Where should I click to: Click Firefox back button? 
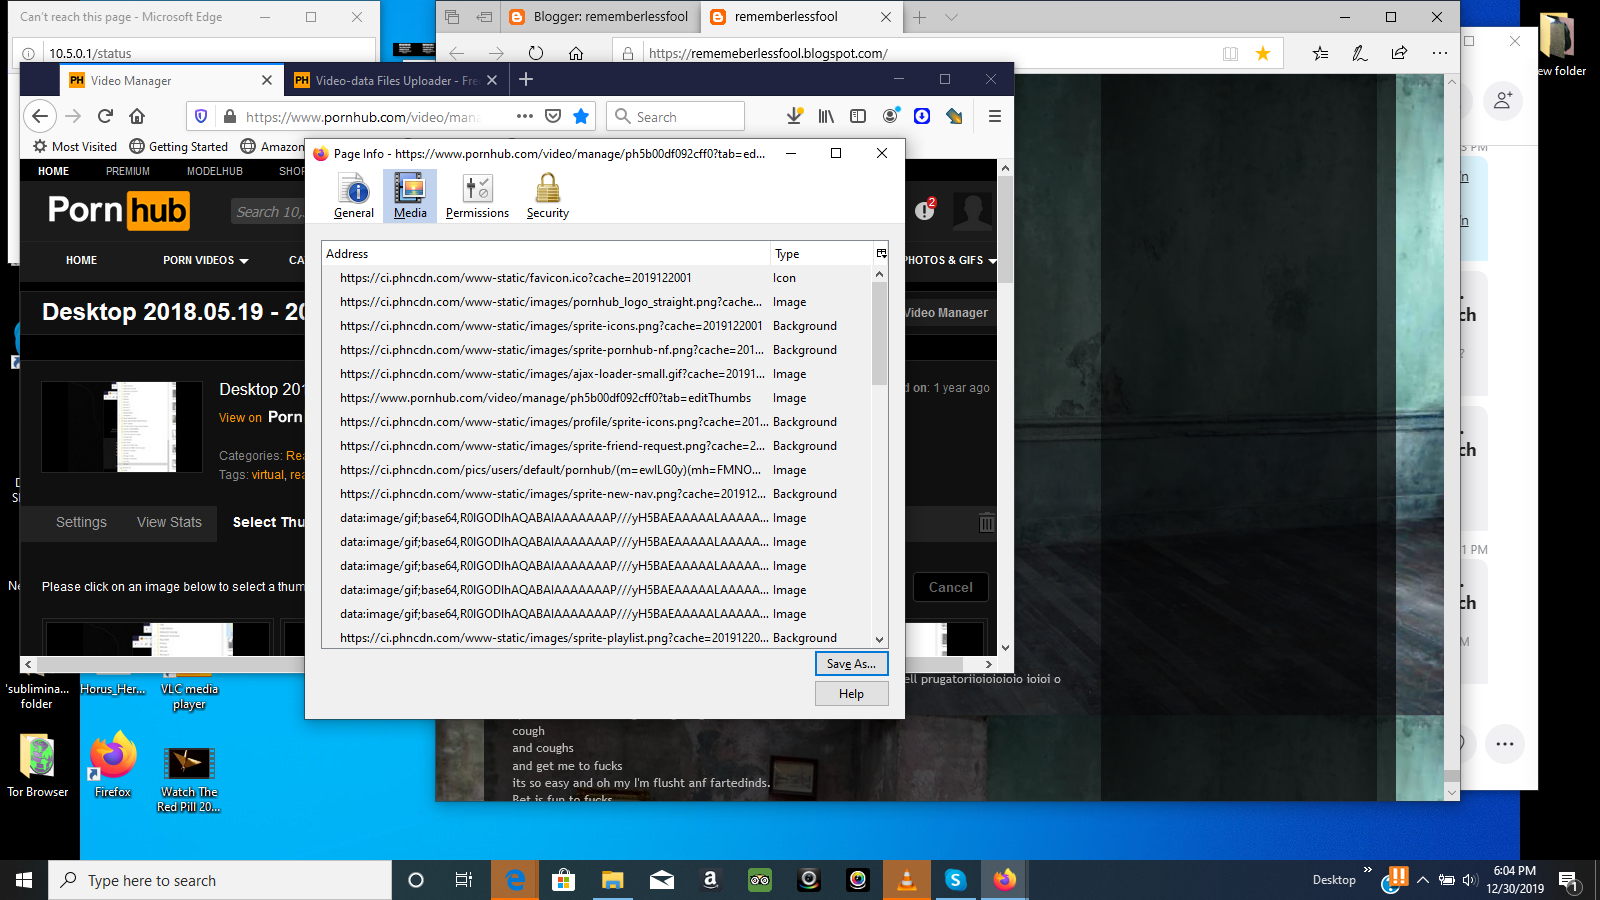(x=40, y=116)
